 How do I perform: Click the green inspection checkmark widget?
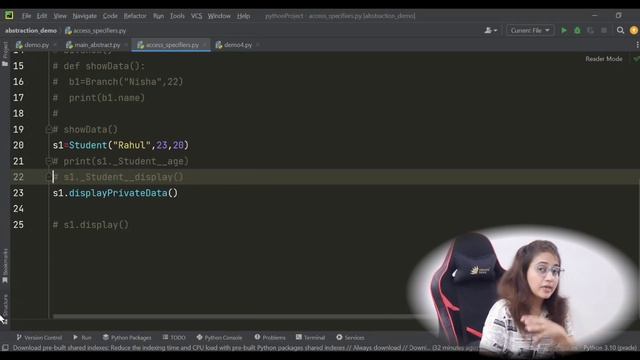(x=636, y=59)
